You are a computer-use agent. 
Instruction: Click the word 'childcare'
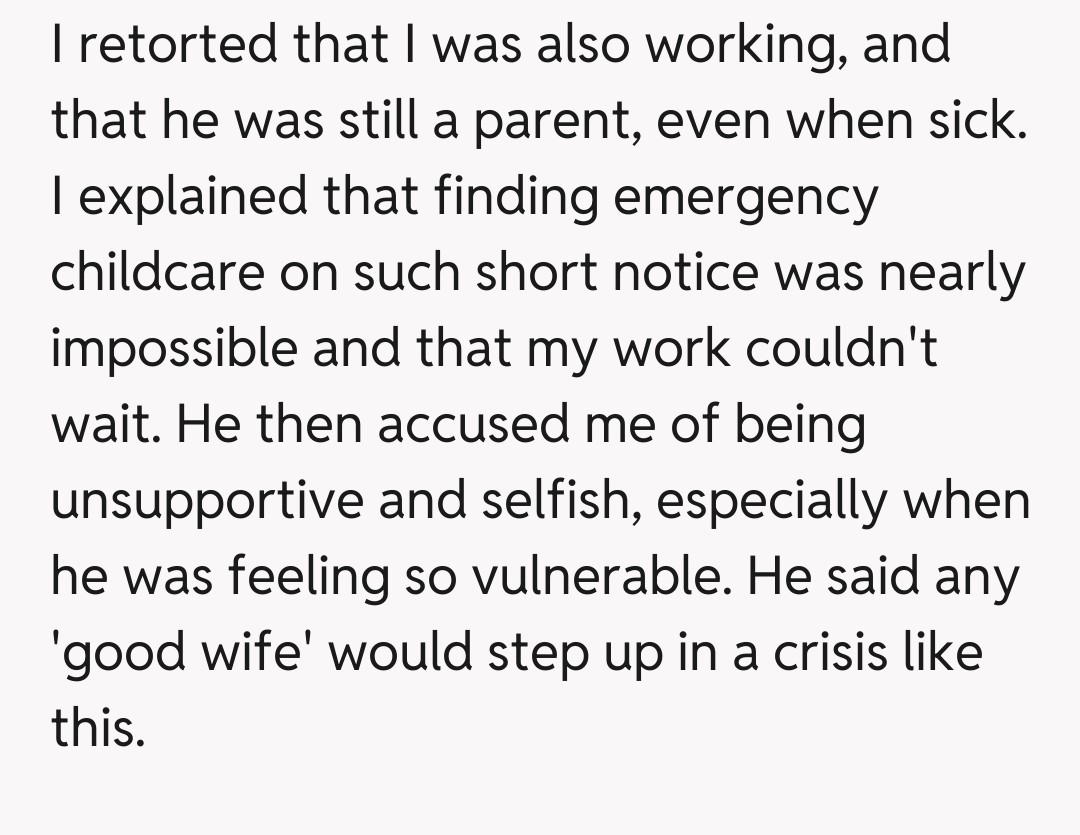coord(156,273)
